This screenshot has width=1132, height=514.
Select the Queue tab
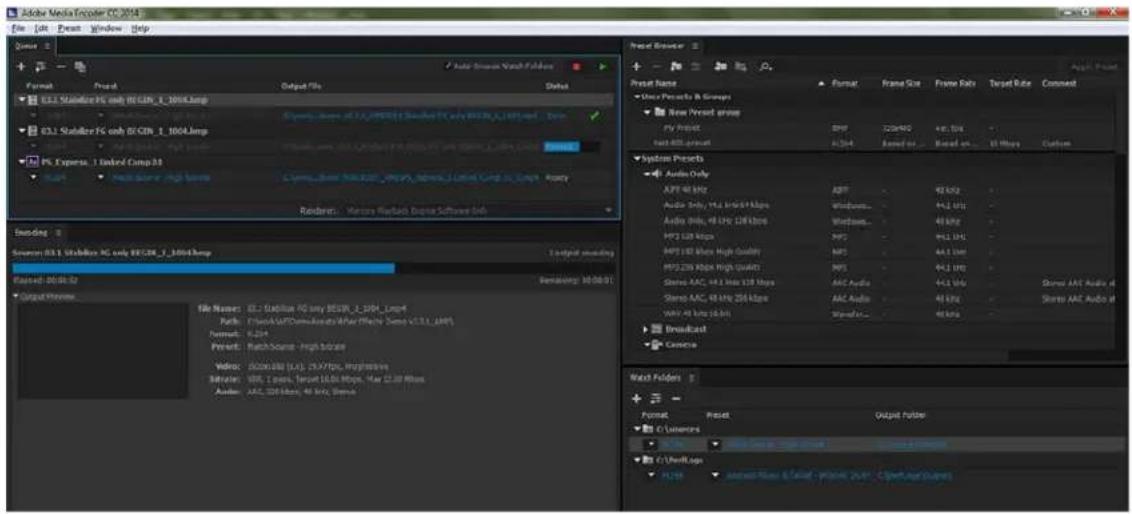(27, 45)
